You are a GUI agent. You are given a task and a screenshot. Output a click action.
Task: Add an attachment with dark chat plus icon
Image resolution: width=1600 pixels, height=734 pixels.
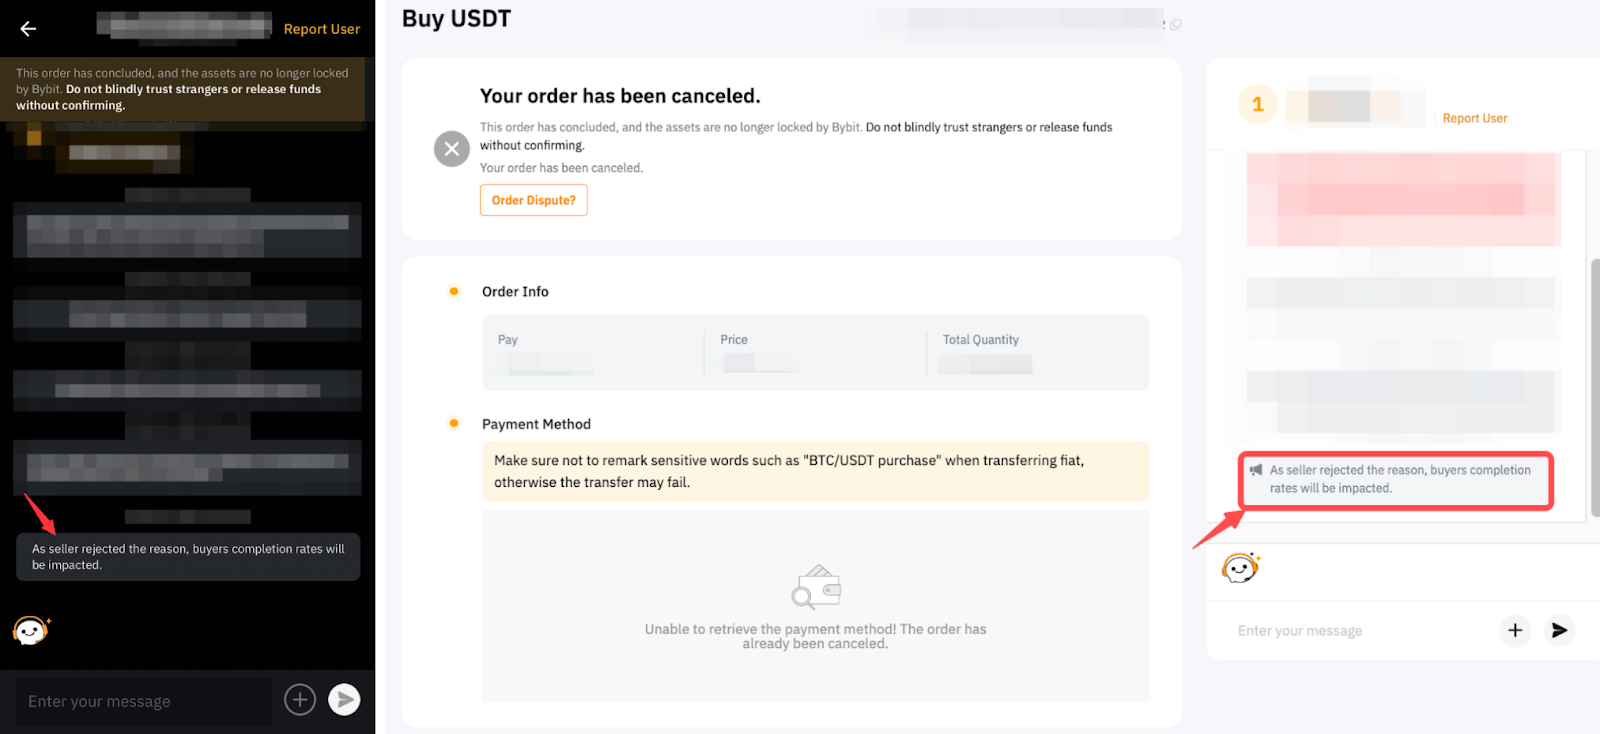tap(300, 700)
